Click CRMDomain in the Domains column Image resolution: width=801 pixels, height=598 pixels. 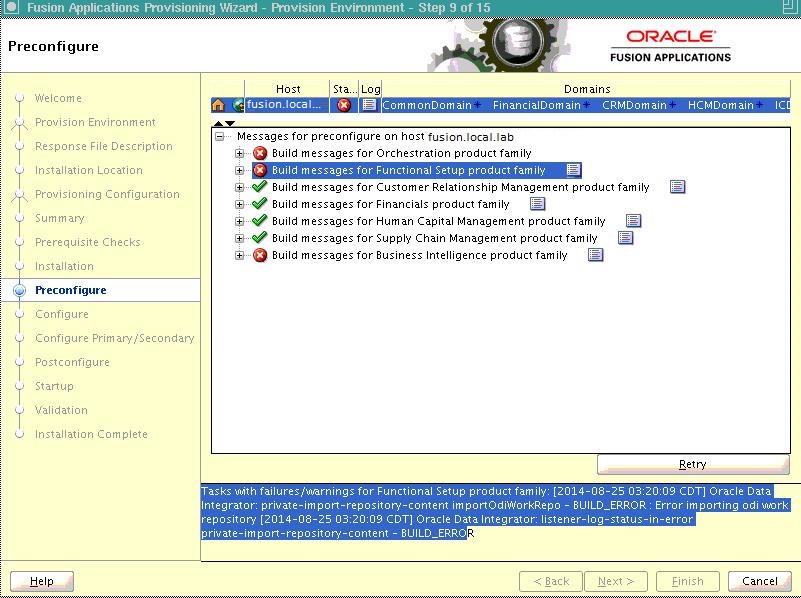[634, 105]
